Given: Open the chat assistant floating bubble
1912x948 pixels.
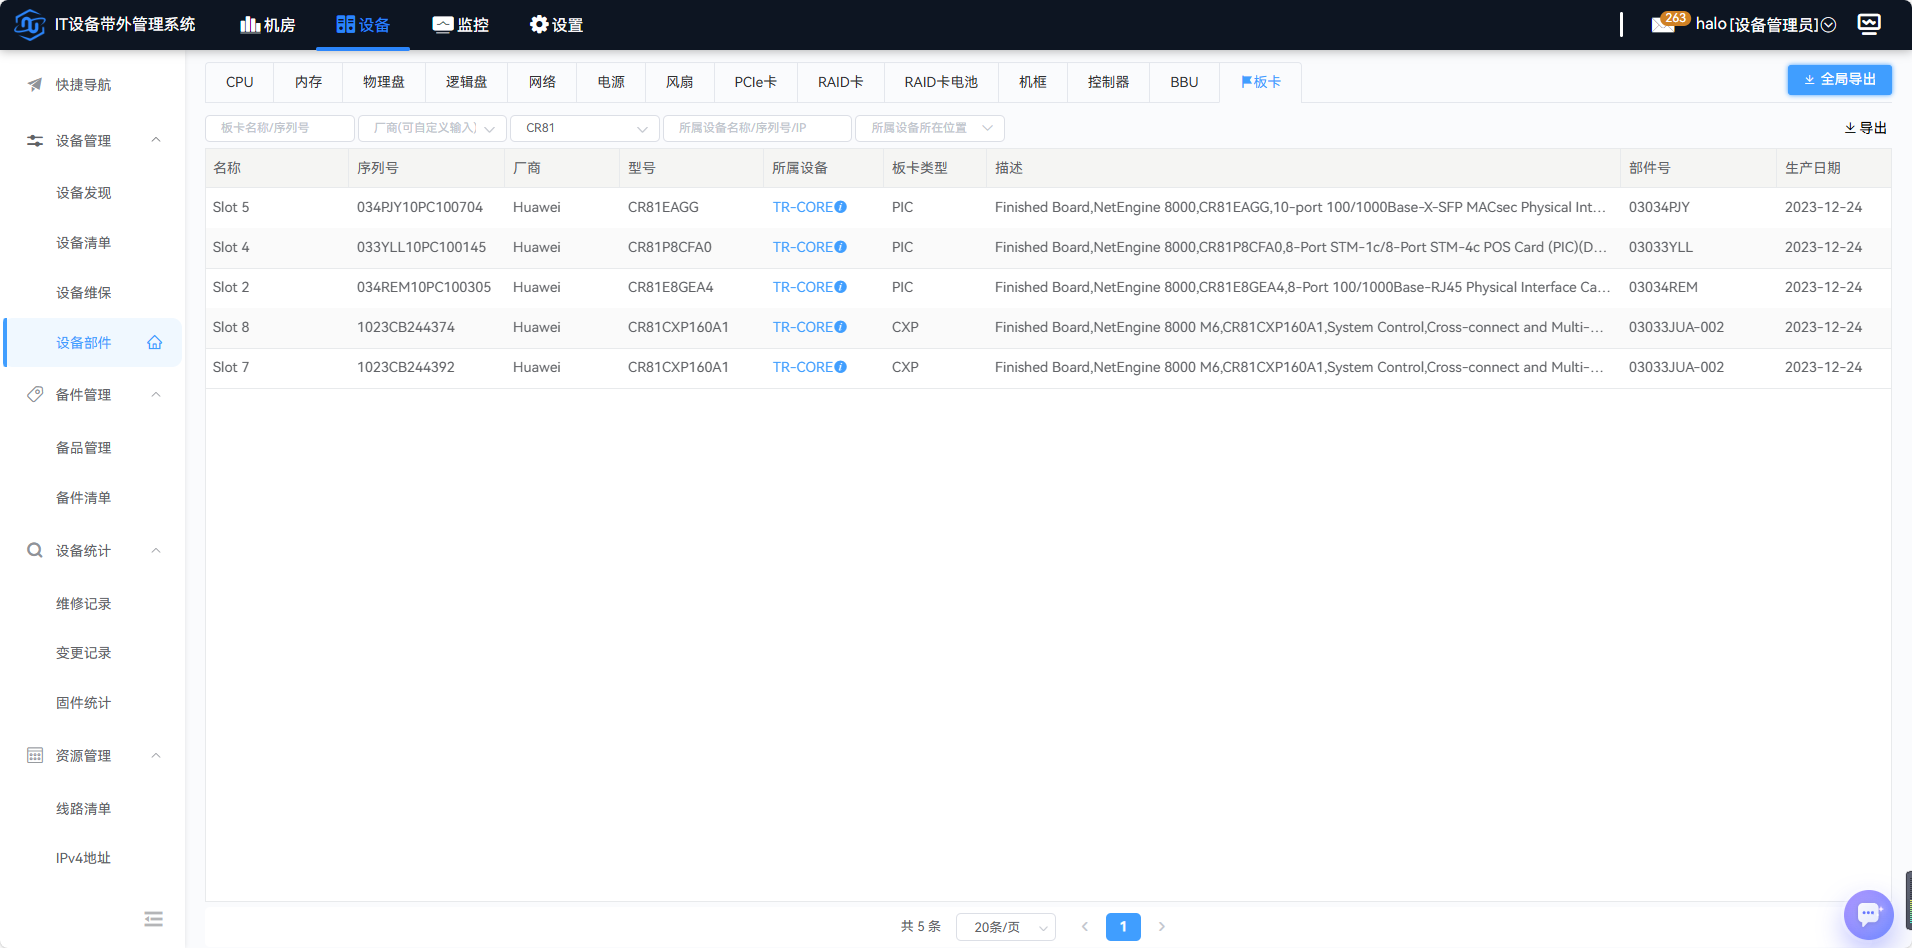Looking at the screenshot, I should pos(1869,914).
